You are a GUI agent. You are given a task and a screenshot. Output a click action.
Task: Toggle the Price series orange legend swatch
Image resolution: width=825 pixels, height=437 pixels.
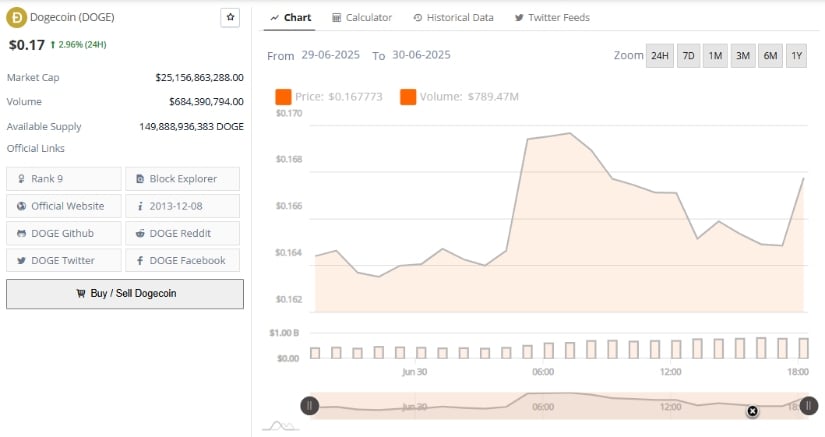(x=283, y=97)
